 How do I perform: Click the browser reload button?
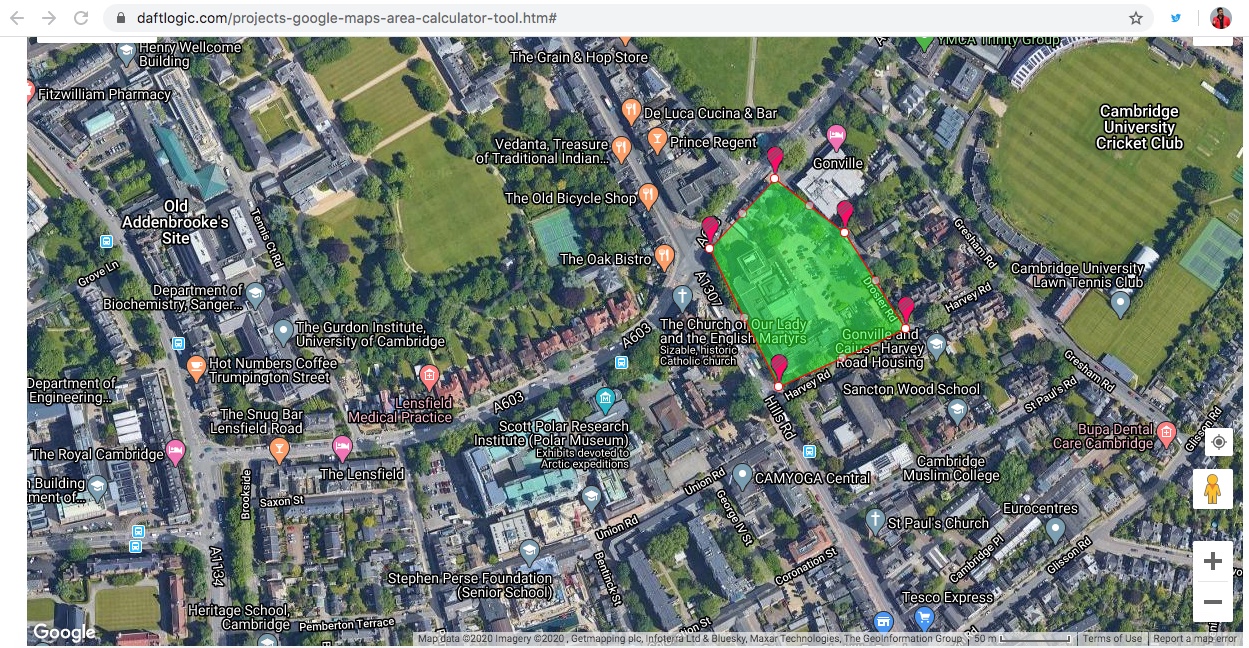(81, 18)
